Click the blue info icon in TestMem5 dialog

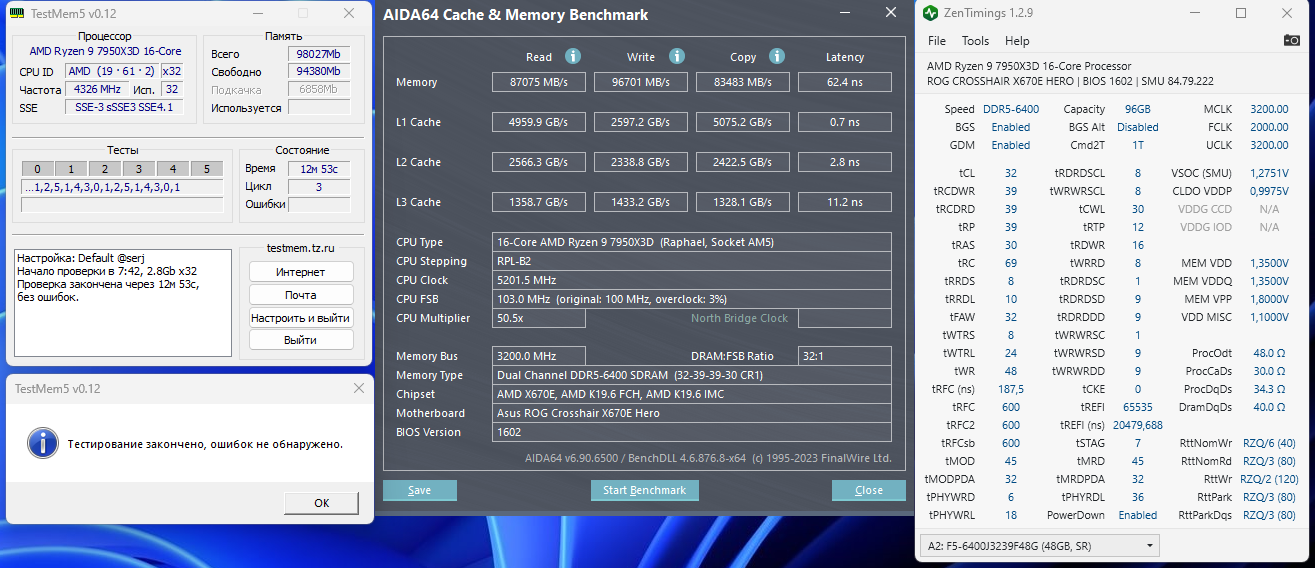click(x=42, y=443)
